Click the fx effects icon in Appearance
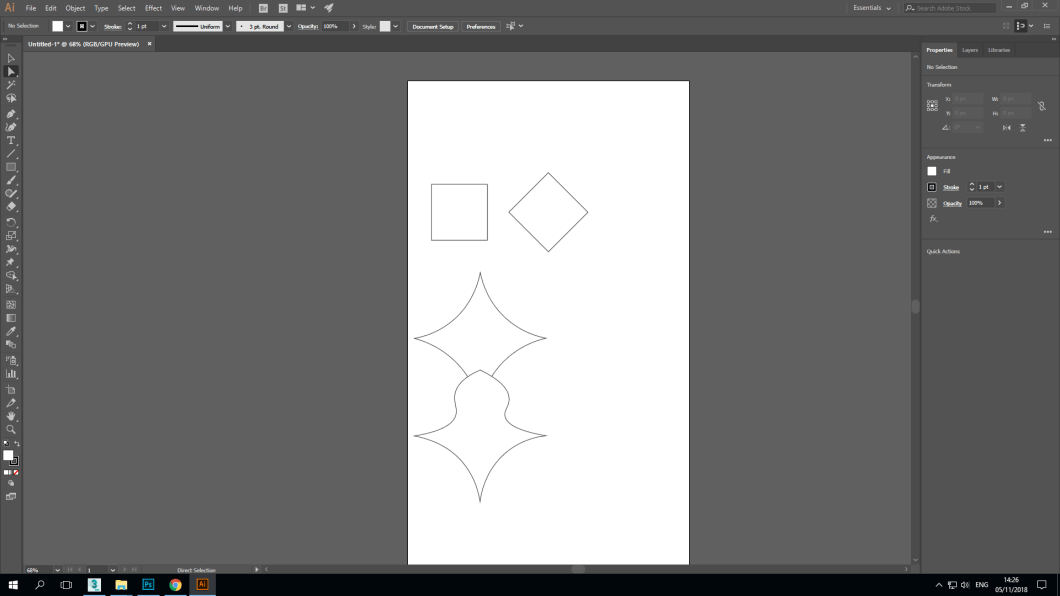This screenshot has width=1060, height=596. click(x=933, y=218)
